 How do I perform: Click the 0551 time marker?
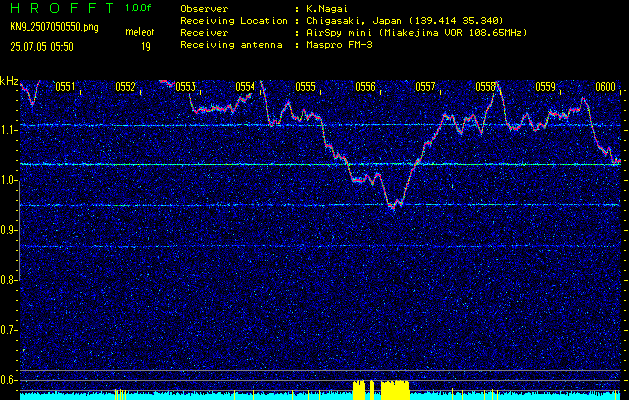click(65, 86)
